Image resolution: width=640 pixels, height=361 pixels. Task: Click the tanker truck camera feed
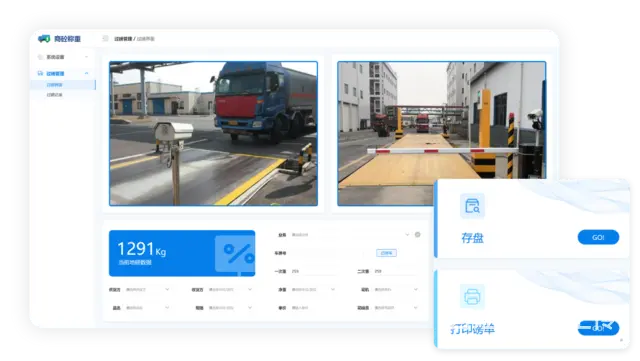pyautogui.click(x=213, y=134)
